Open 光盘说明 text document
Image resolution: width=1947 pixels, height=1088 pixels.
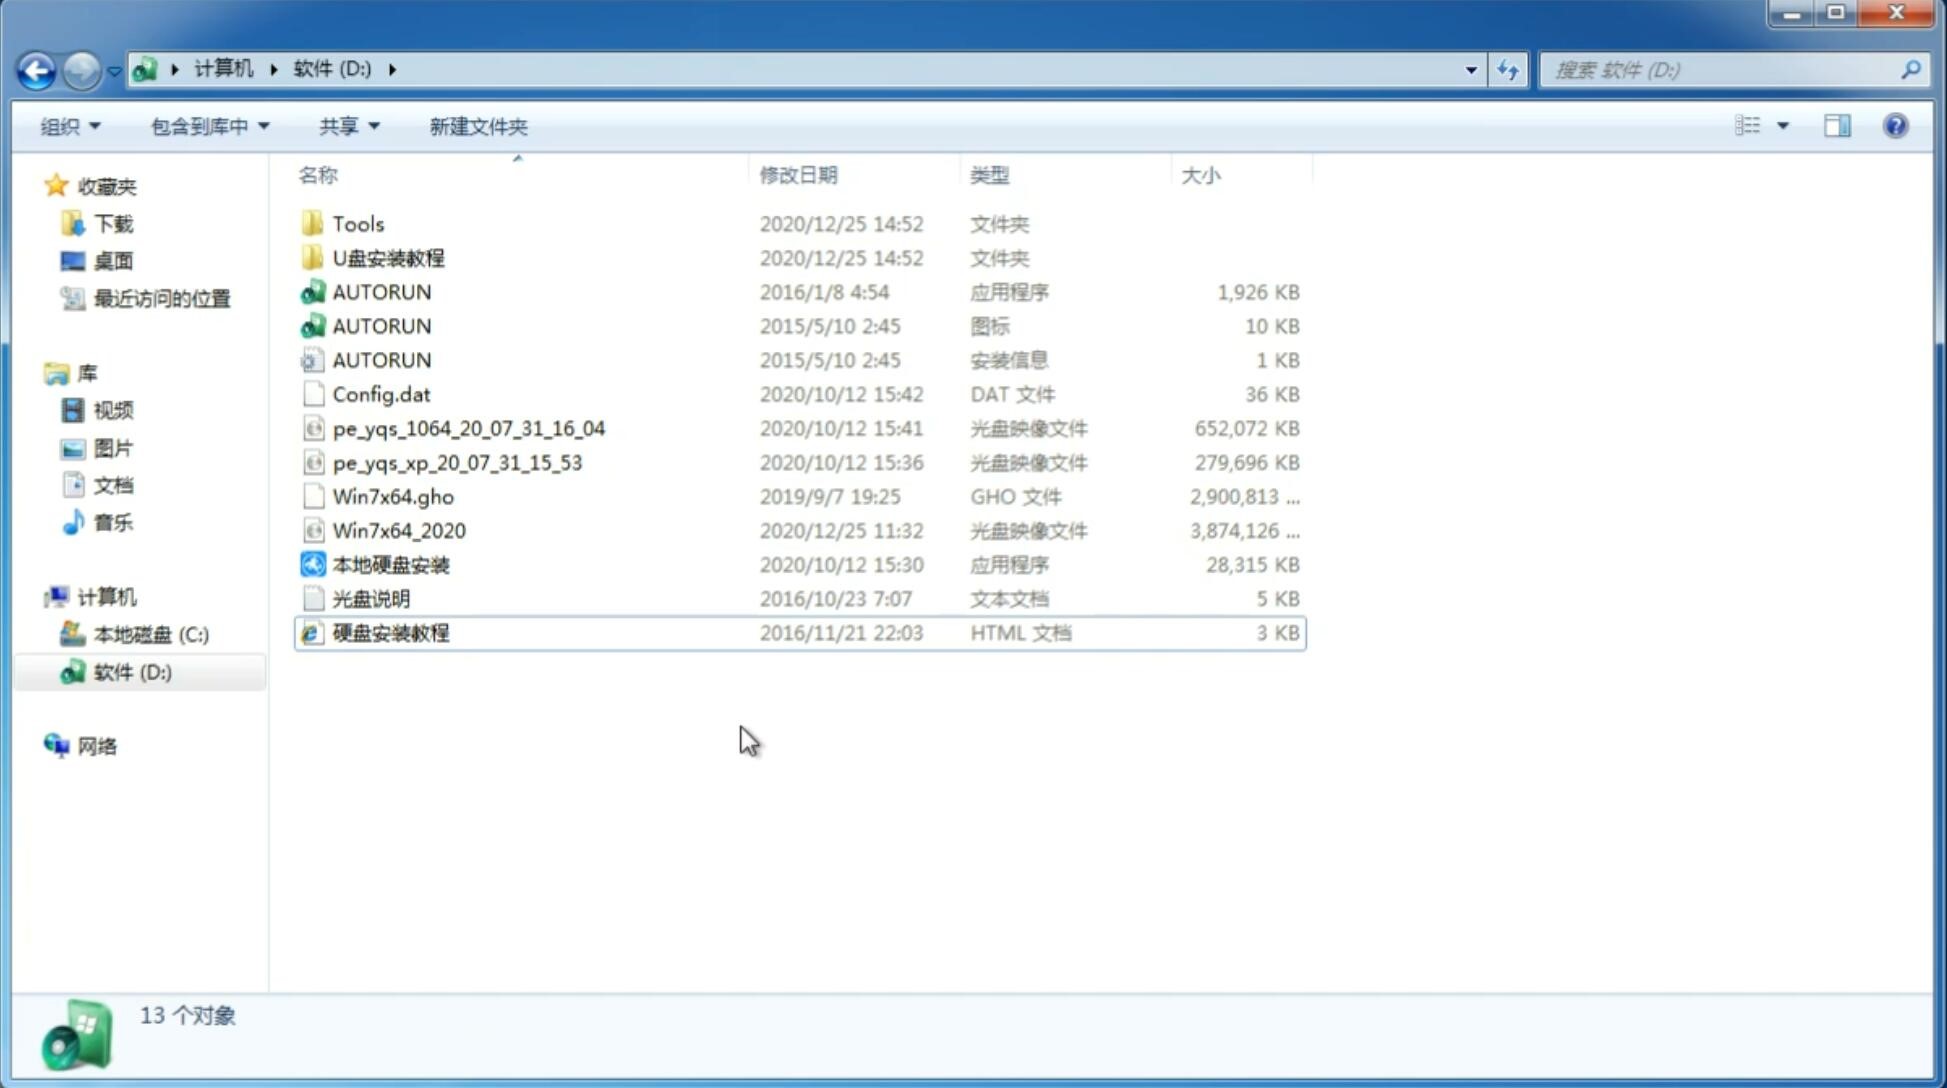coord(370,599)
